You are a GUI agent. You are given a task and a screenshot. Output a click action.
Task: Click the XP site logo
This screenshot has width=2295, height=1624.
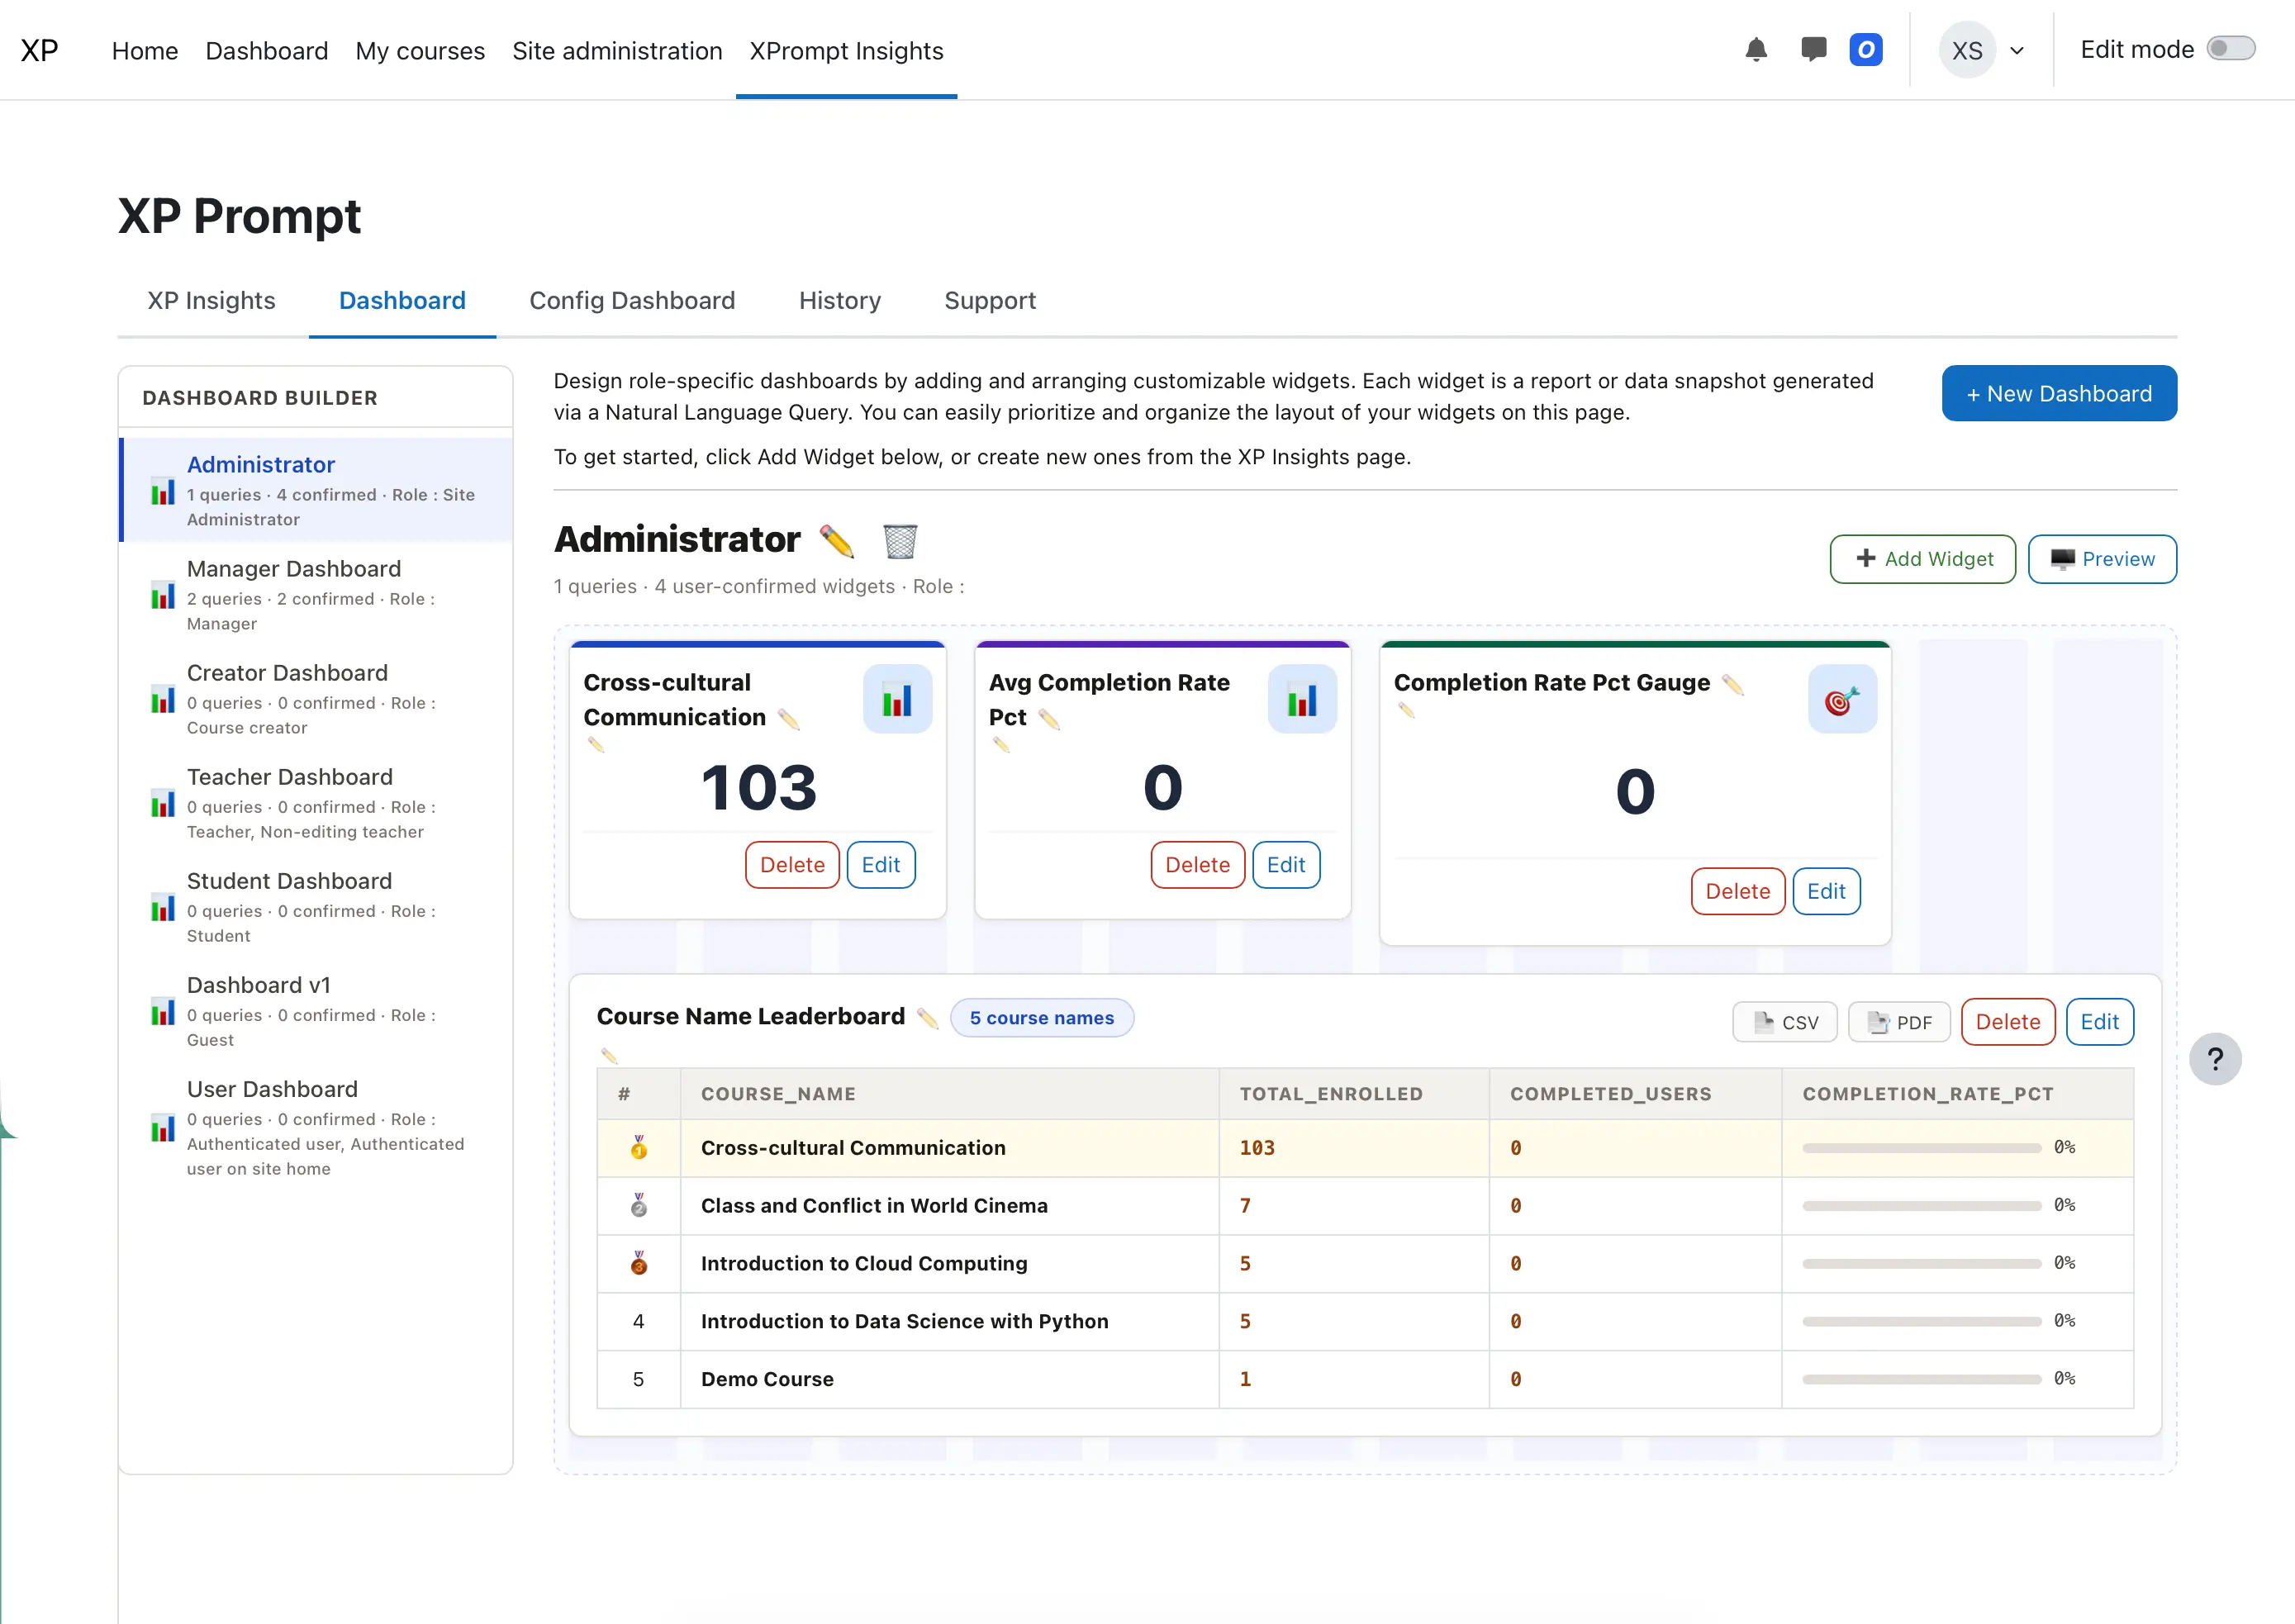[40, 50]
